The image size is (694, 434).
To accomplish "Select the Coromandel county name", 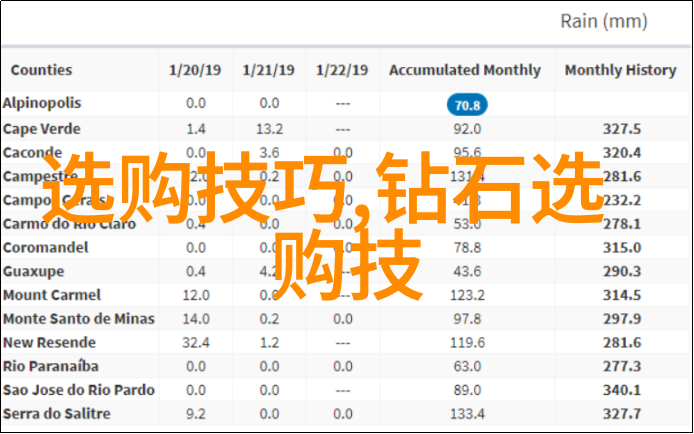I will pyautogui.click(x=46, y=247).
